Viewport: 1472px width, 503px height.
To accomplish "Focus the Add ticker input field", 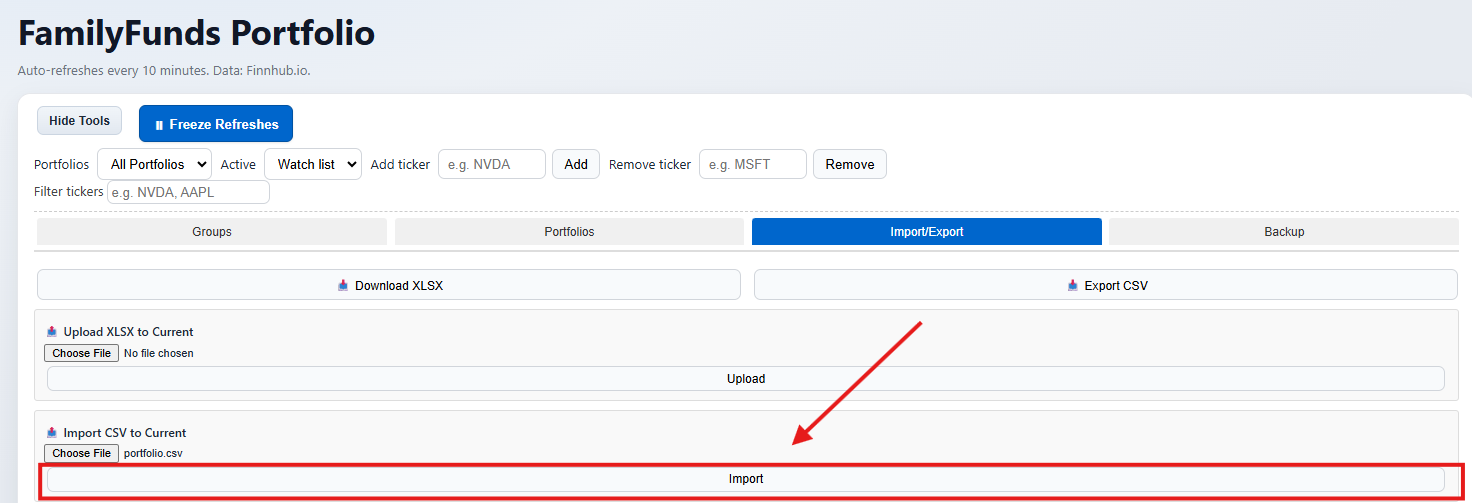I will coord(491,164).
